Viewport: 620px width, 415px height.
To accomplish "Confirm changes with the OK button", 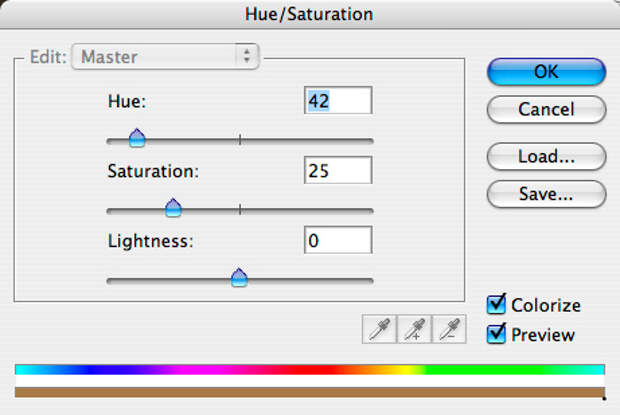I will tap(546, 72).
